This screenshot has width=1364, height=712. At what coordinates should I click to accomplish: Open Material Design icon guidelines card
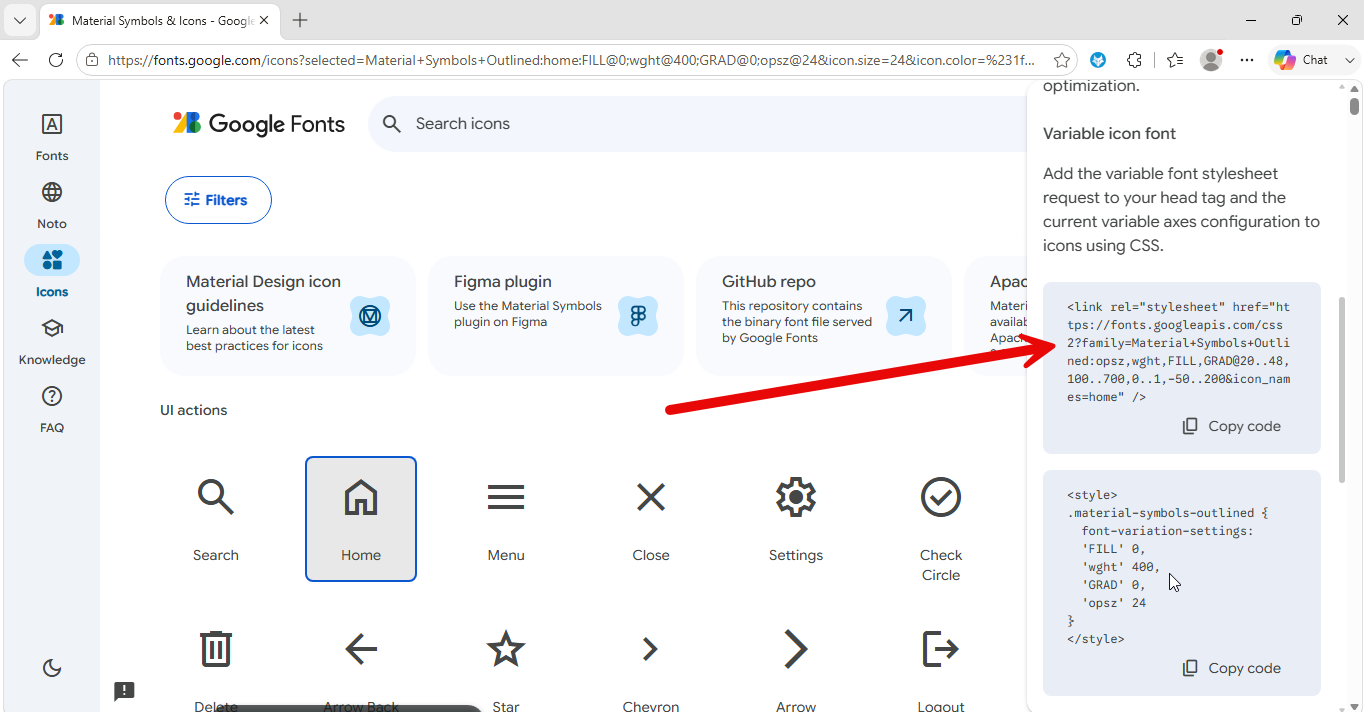tap(288, 316)
